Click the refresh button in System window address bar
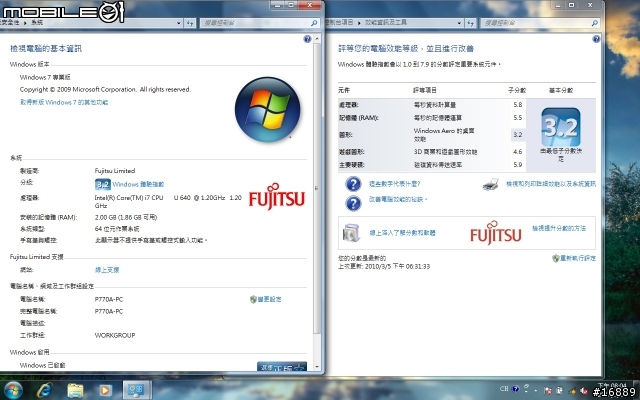The width and height of the screenshot is (640, 400). click(x=190, y=23)
